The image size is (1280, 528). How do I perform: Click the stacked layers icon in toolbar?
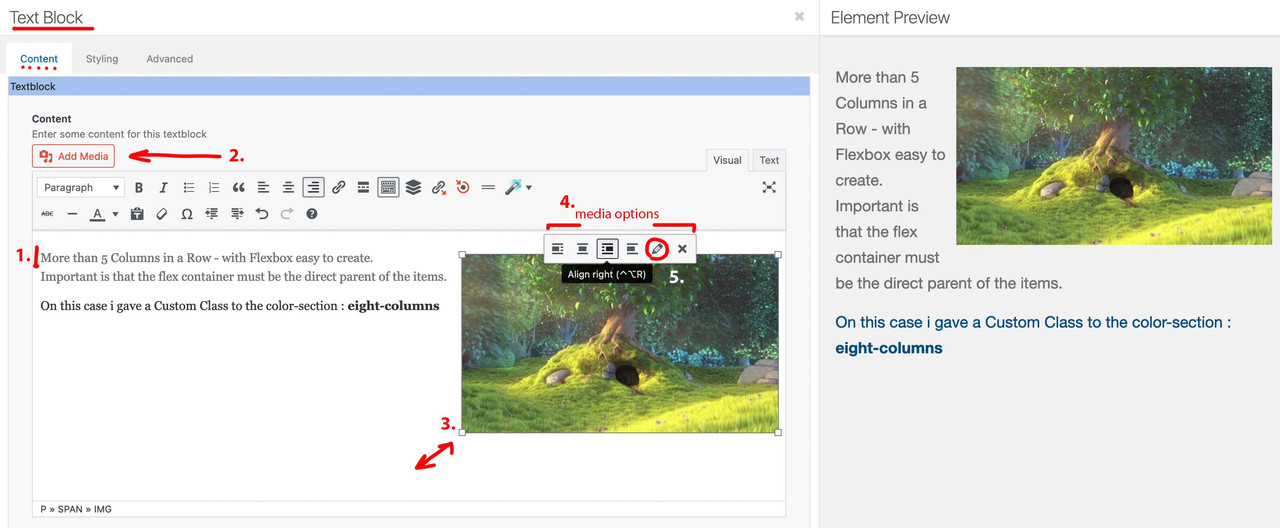[413, 187]
